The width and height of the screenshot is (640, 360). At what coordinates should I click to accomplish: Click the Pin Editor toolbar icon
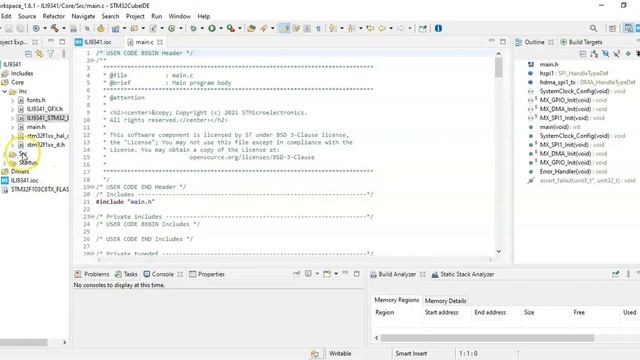click(x=422, y=28)
